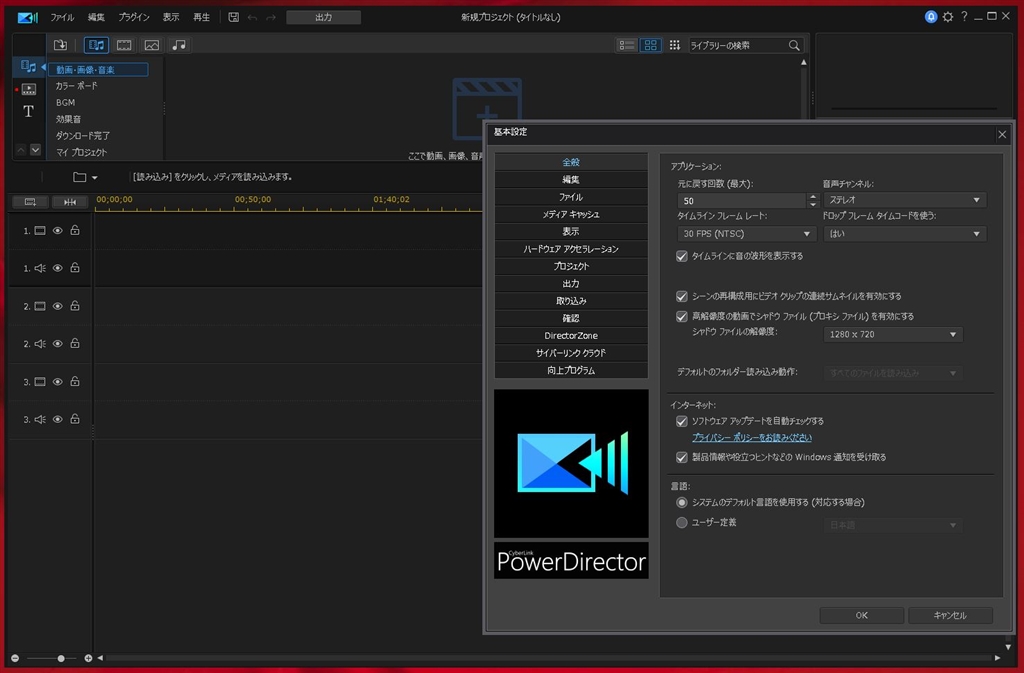The width and height of the screenshot is (1024, 673).
Task: Uncheck タイムラインに音の波形を表示する checkbox
Action: tap(682, 257)
